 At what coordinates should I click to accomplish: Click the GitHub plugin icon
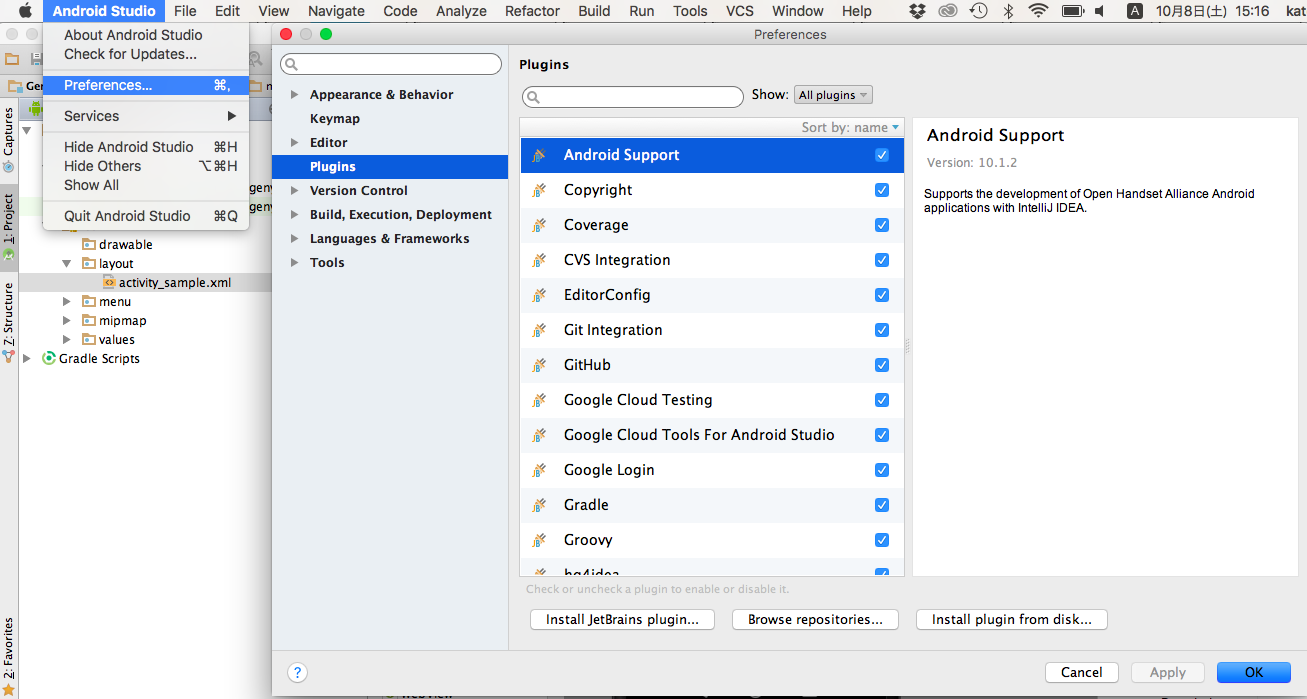tap(539, 365)
